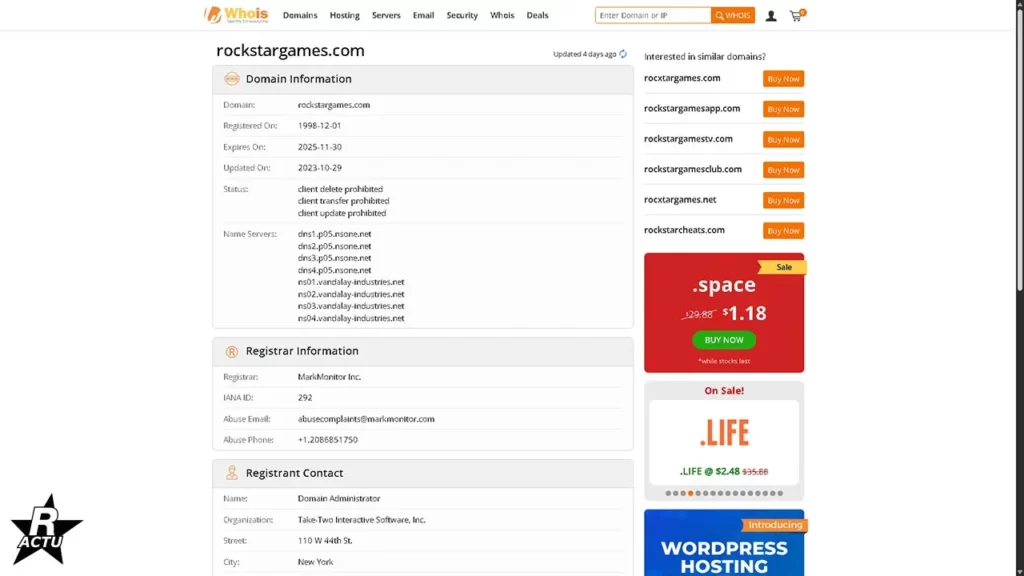This screenshot has width=1024, height=576.
Task: Buy Now for rockstargamesclub.com
Action: tap(783, 170)
